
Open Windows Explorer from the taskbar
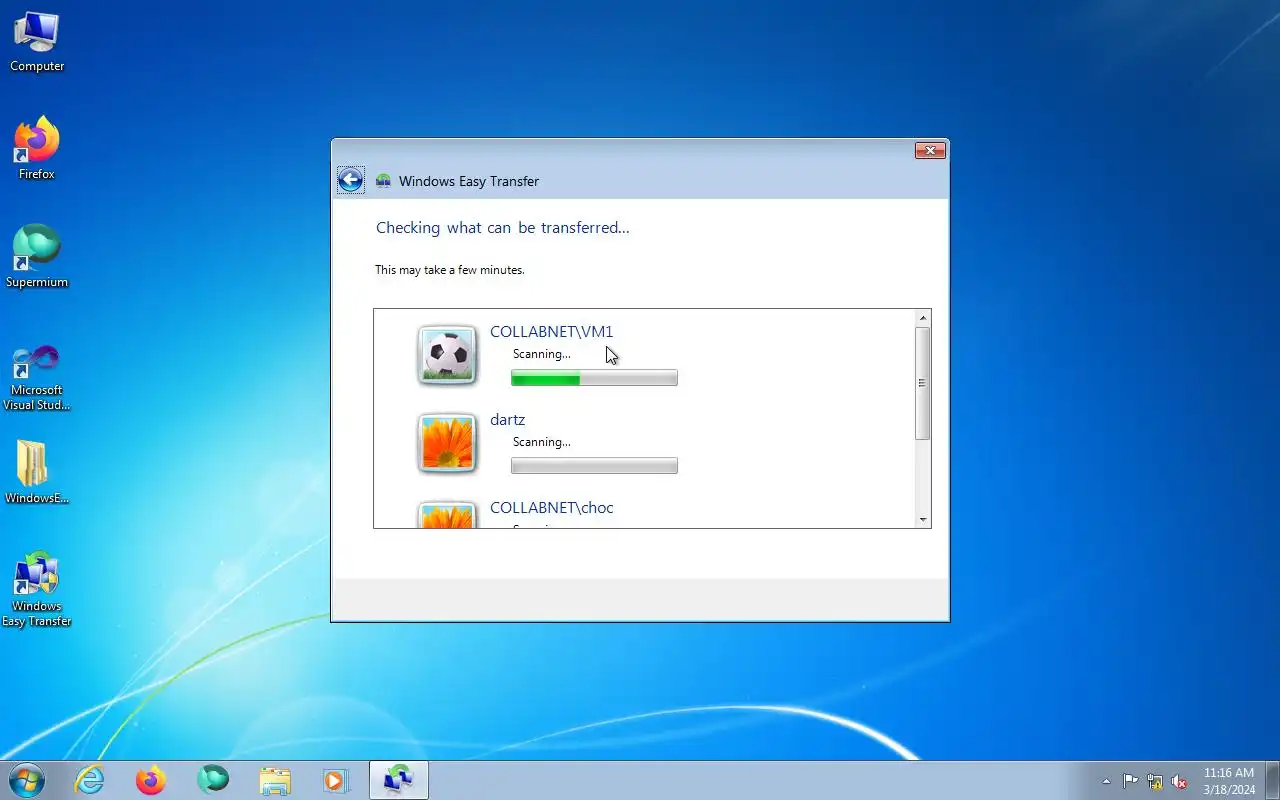click(275, 780)
